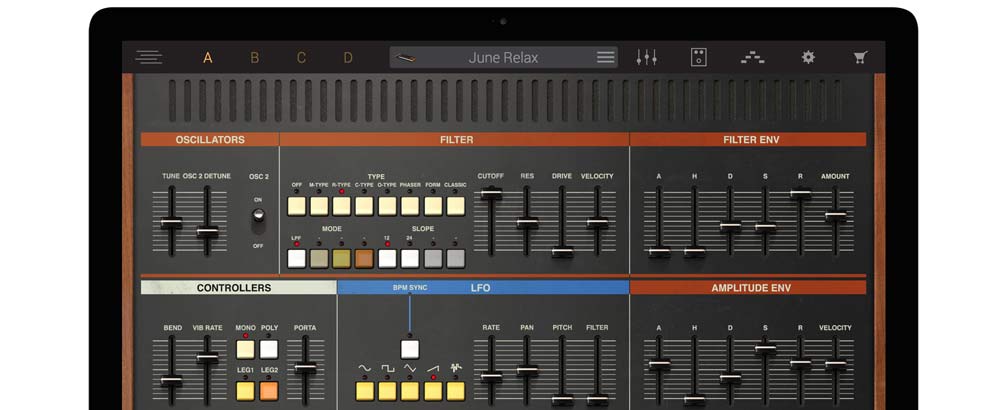The width and height of the screenshot is (1000, 410).
Task: Select the R-TYPE filter button
Action: (342, 206)
